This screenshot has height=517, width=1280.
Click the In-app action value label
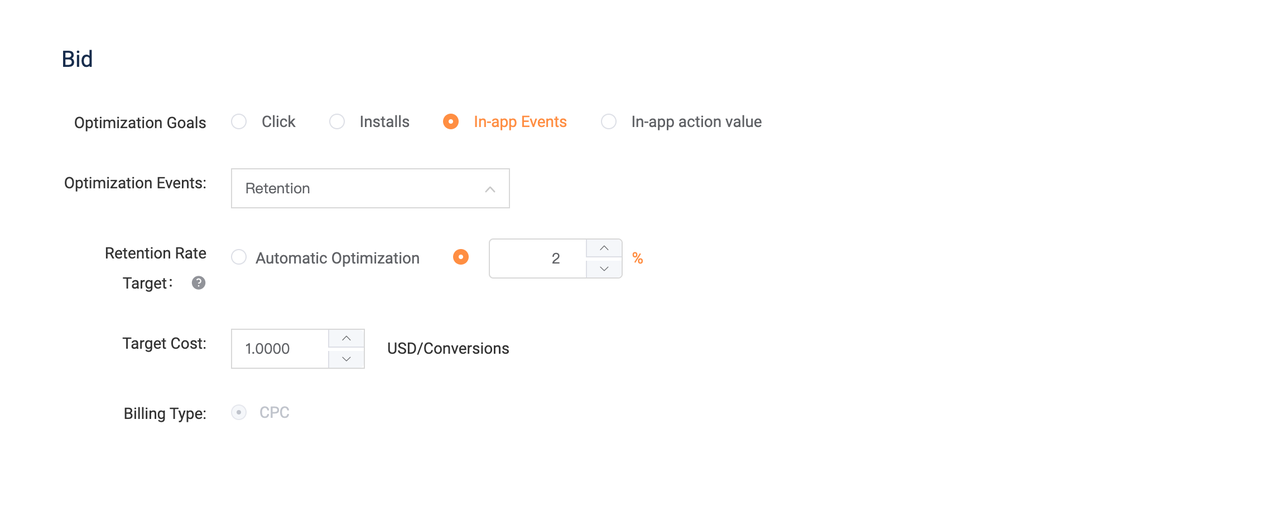(696, 122)
